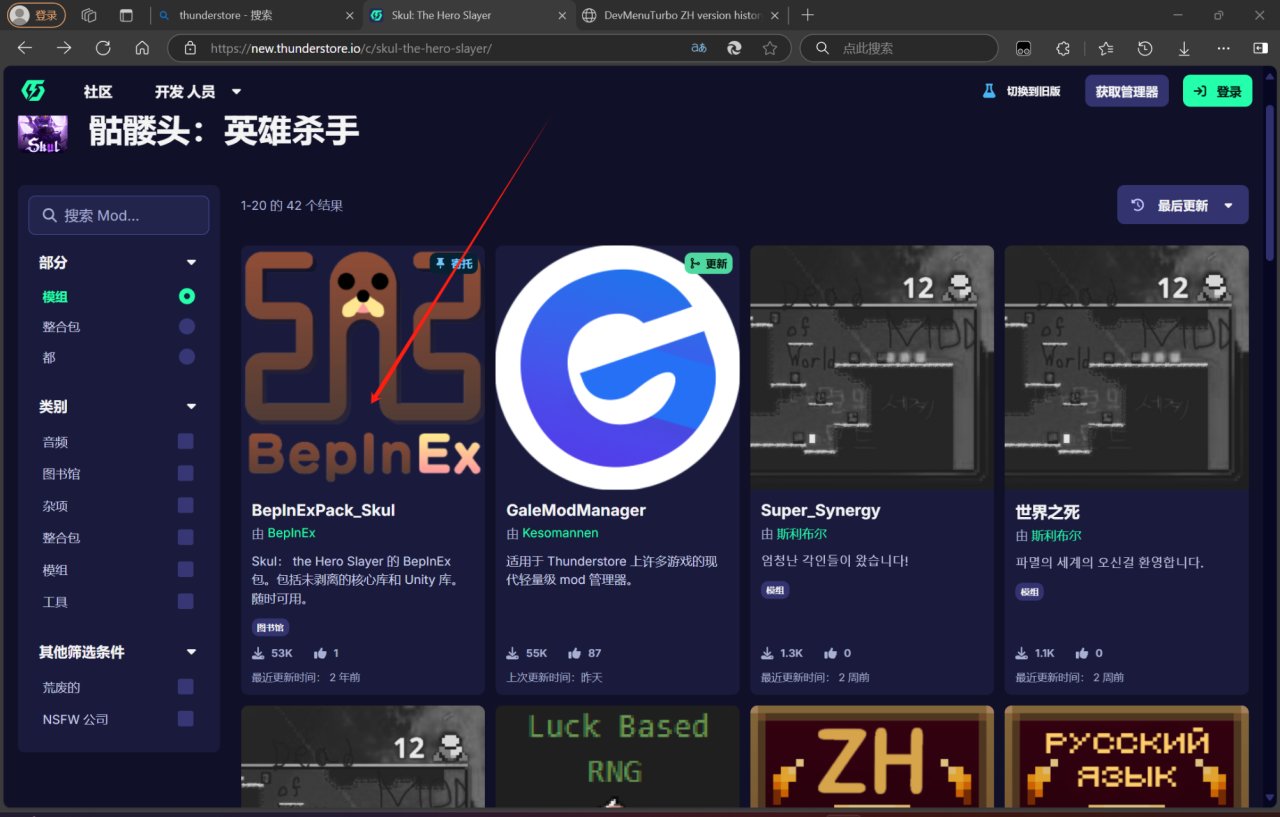Screen dimensions: 1280x817
Task: Select the 都 section radio button
Action: (x=186, y=357)
